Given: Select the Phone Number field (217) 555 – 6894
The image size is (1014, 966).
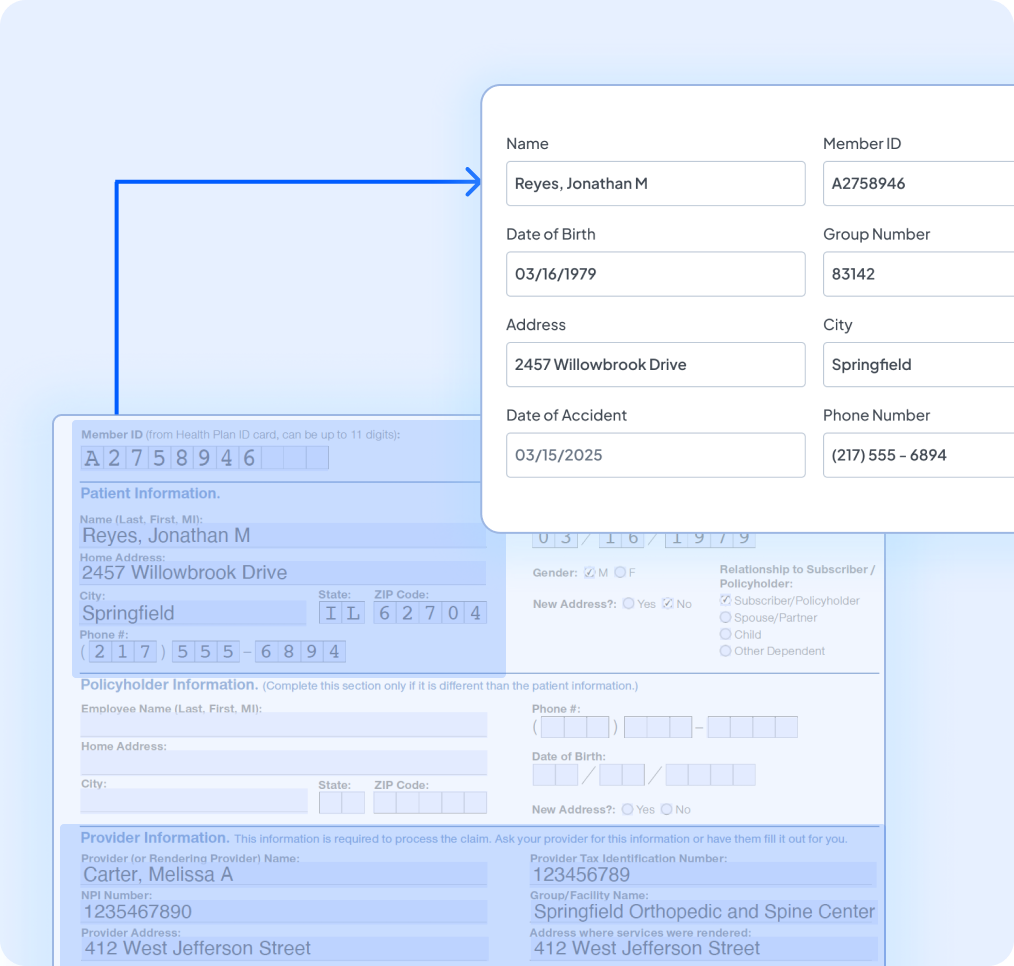Looking at the screenshot, I should point(918,455).
